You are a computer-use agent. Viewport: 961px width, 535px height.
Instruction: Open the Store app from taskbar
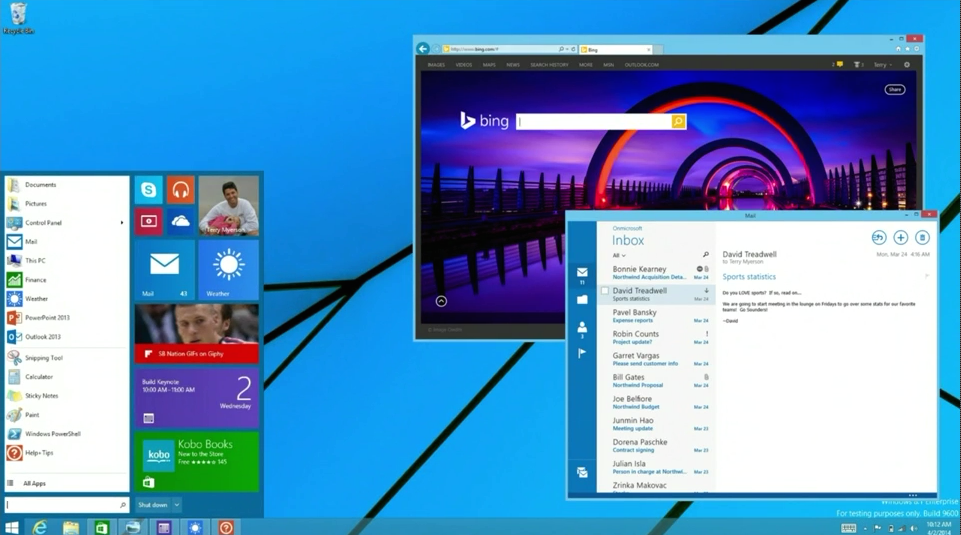click(x=102, y=527)
